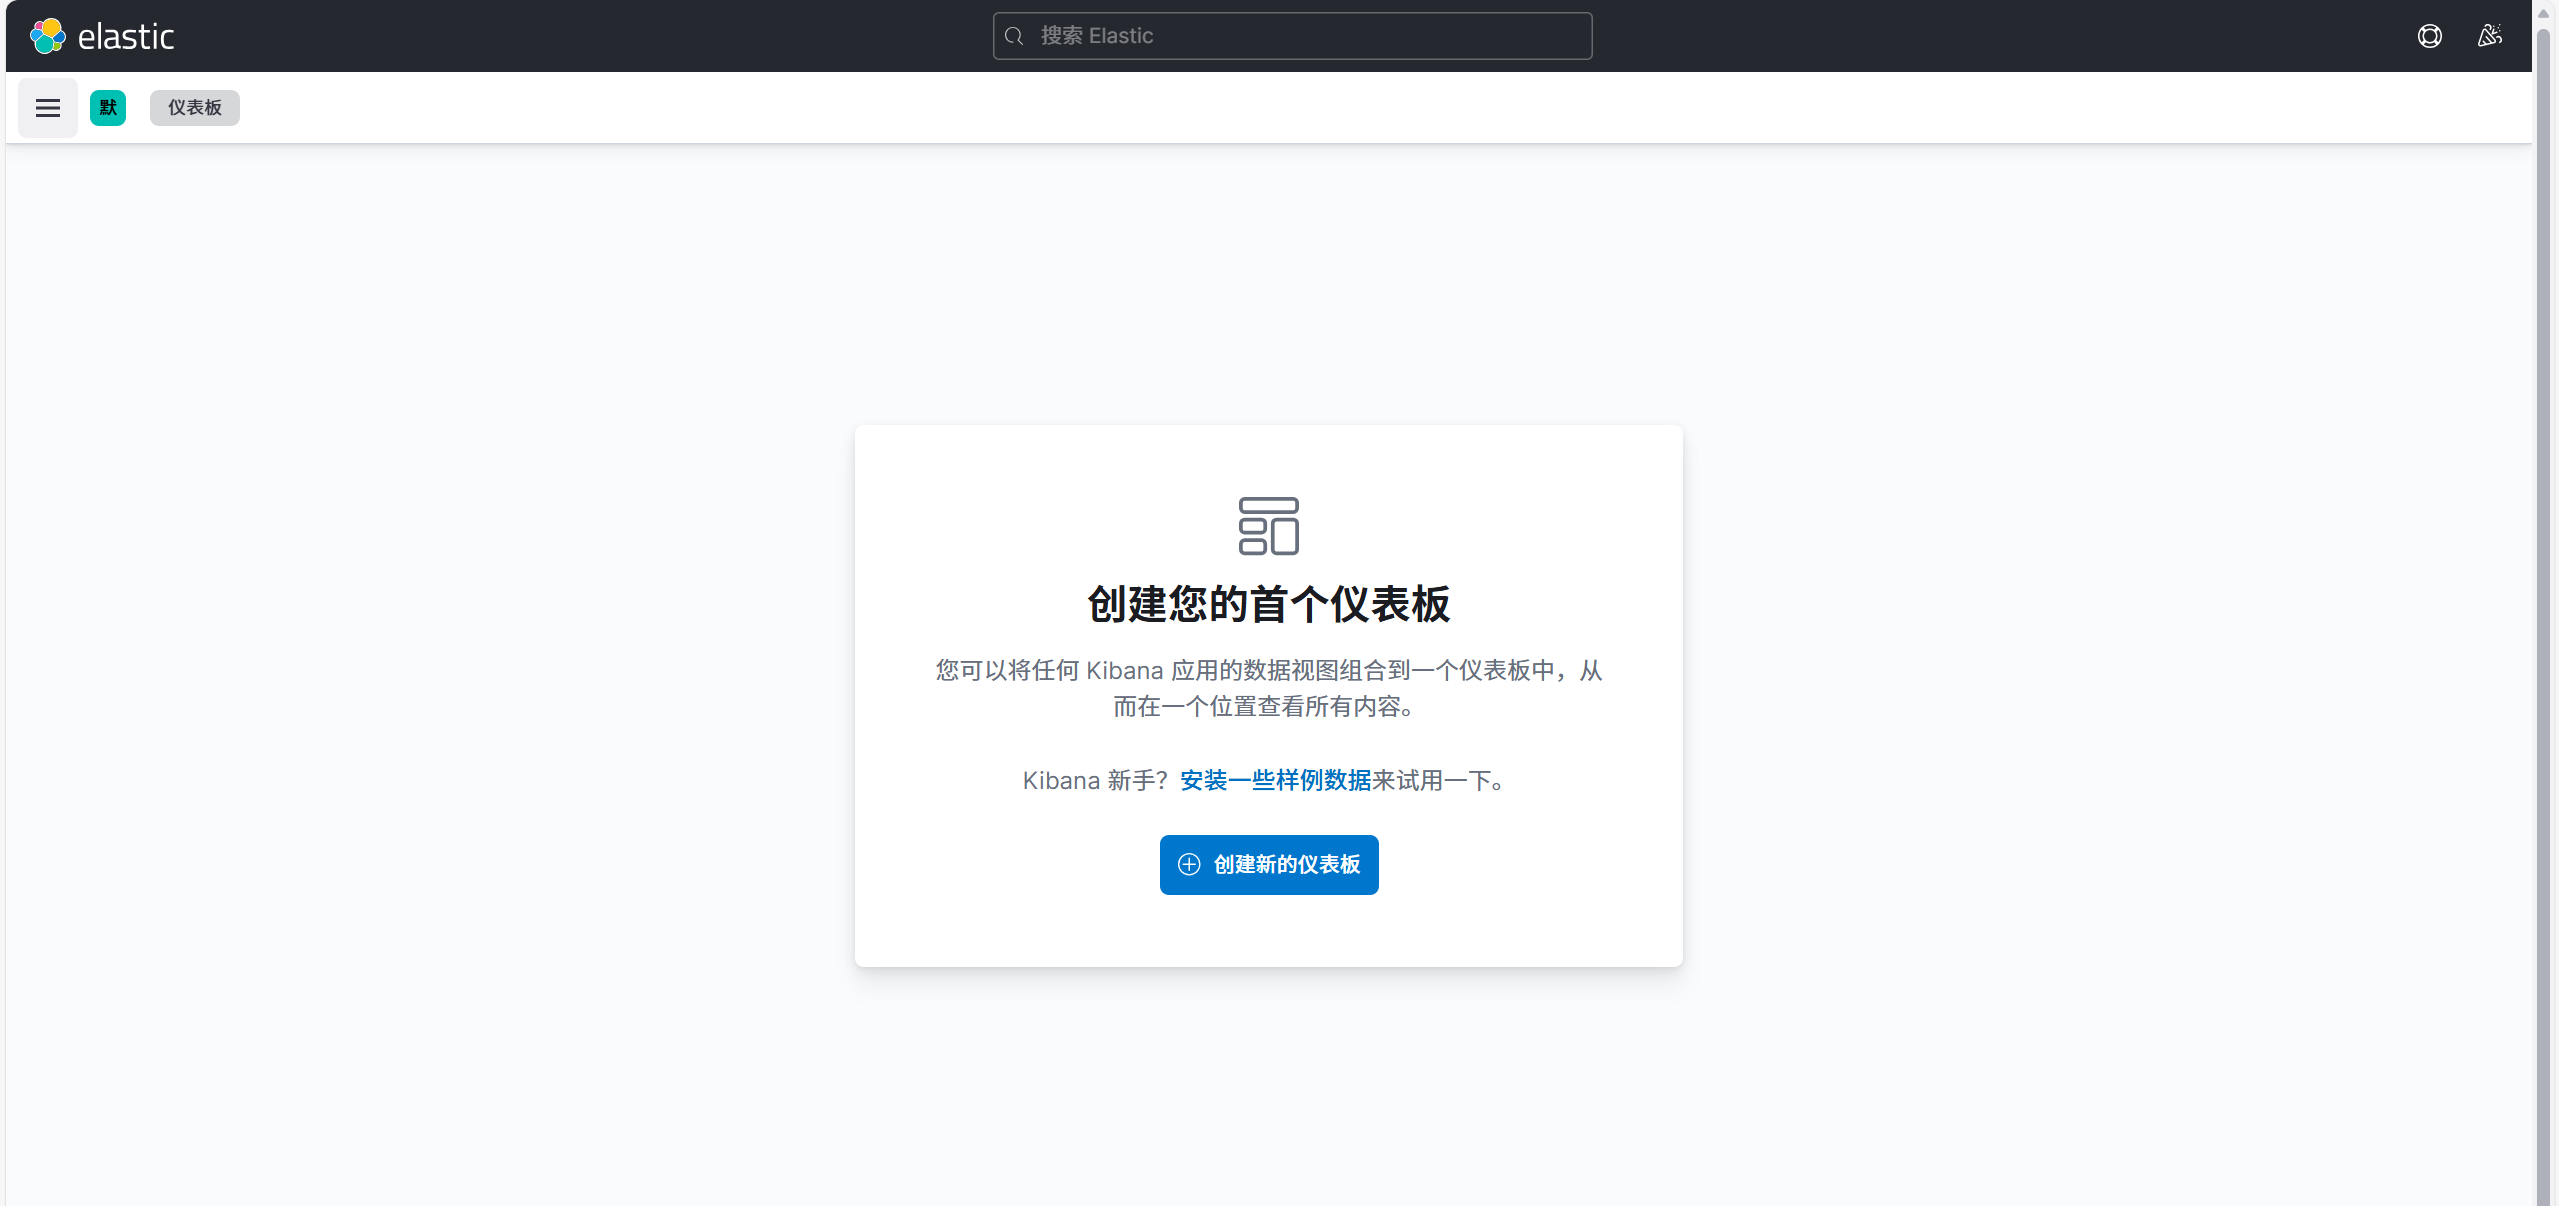Click the magnifier icon in search bar
This screenshot has width=2559, height=1206.
click(1014, 36)
